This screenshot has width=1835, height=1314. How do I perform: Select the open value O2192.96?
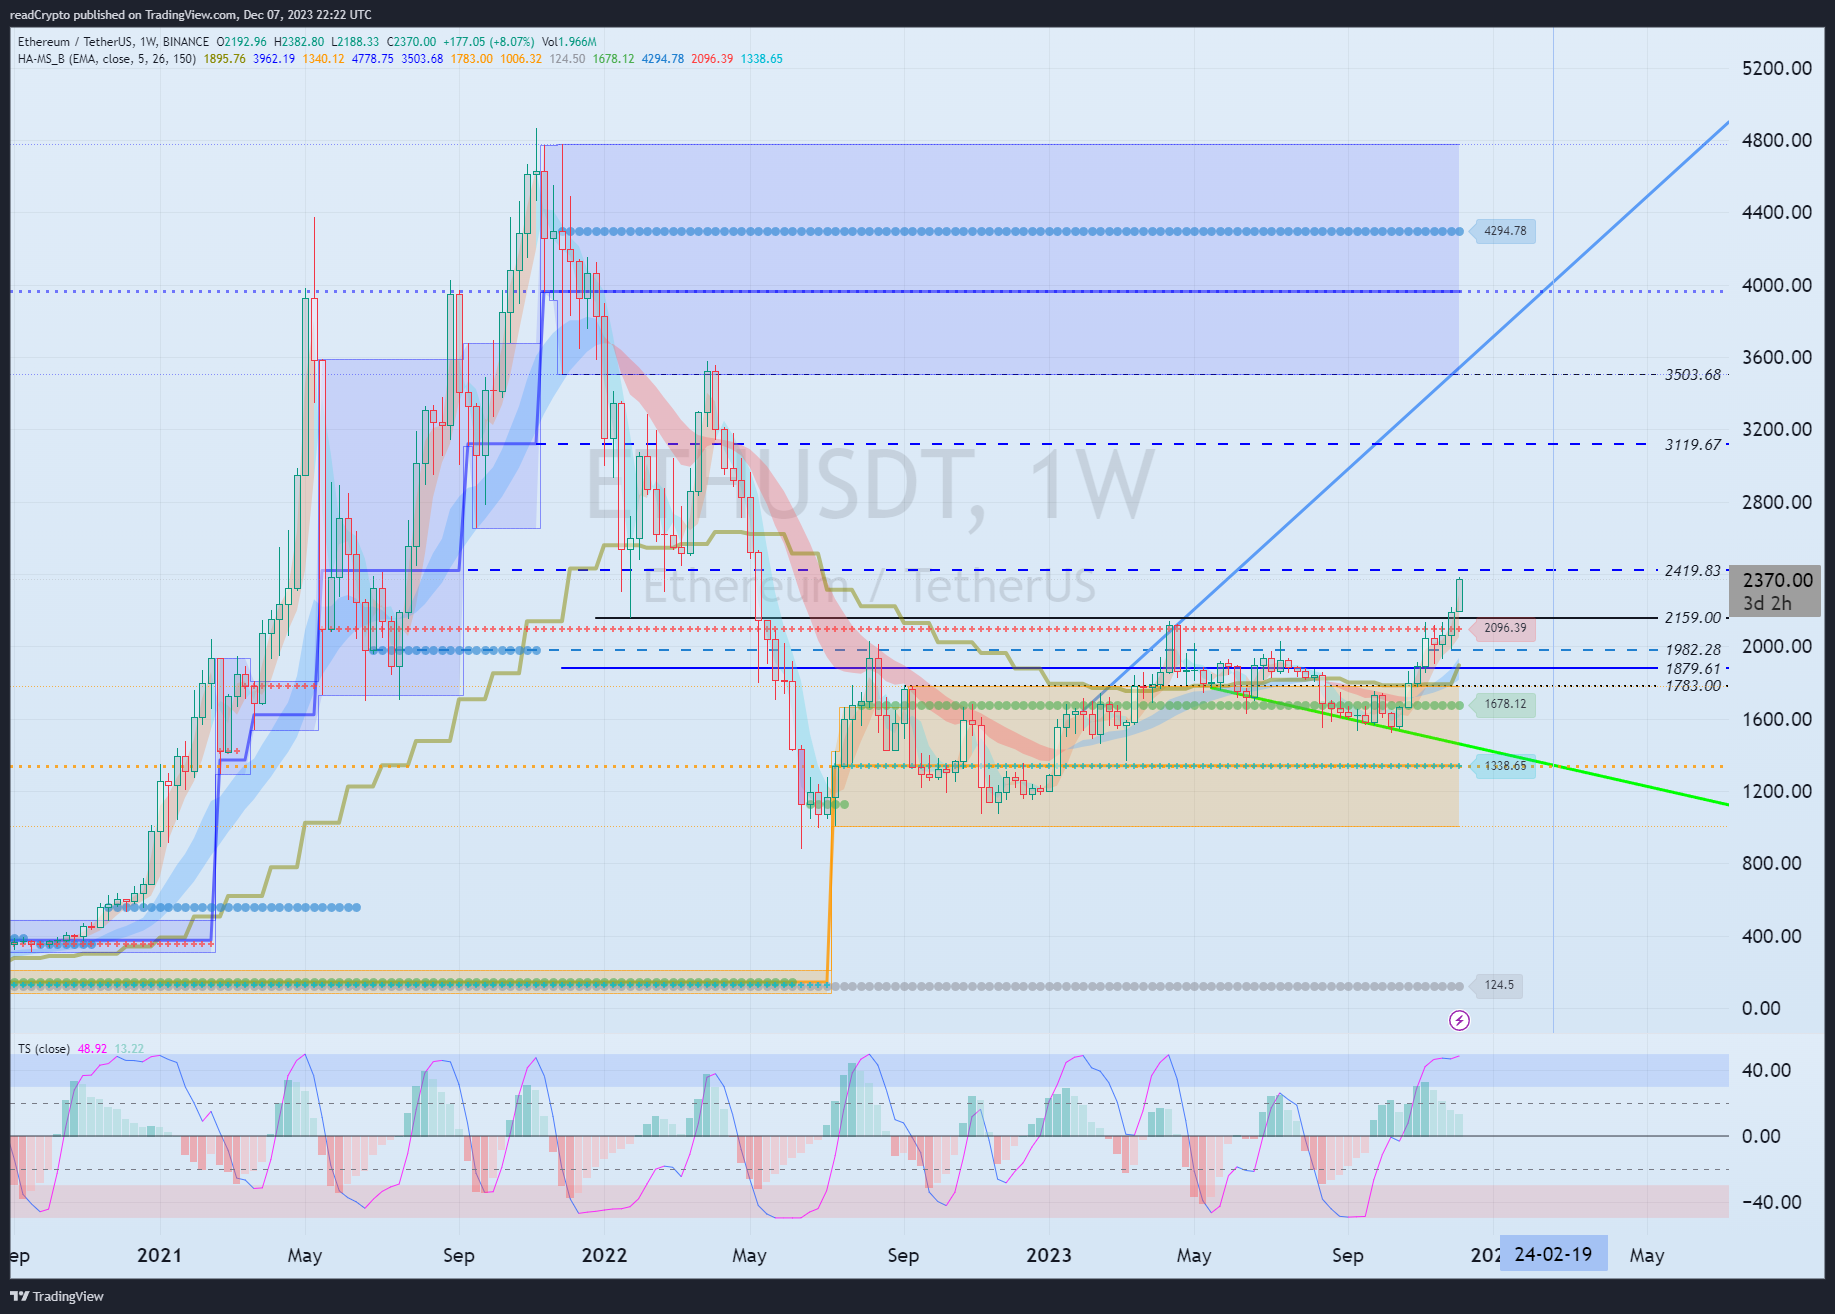coord(241,42)
